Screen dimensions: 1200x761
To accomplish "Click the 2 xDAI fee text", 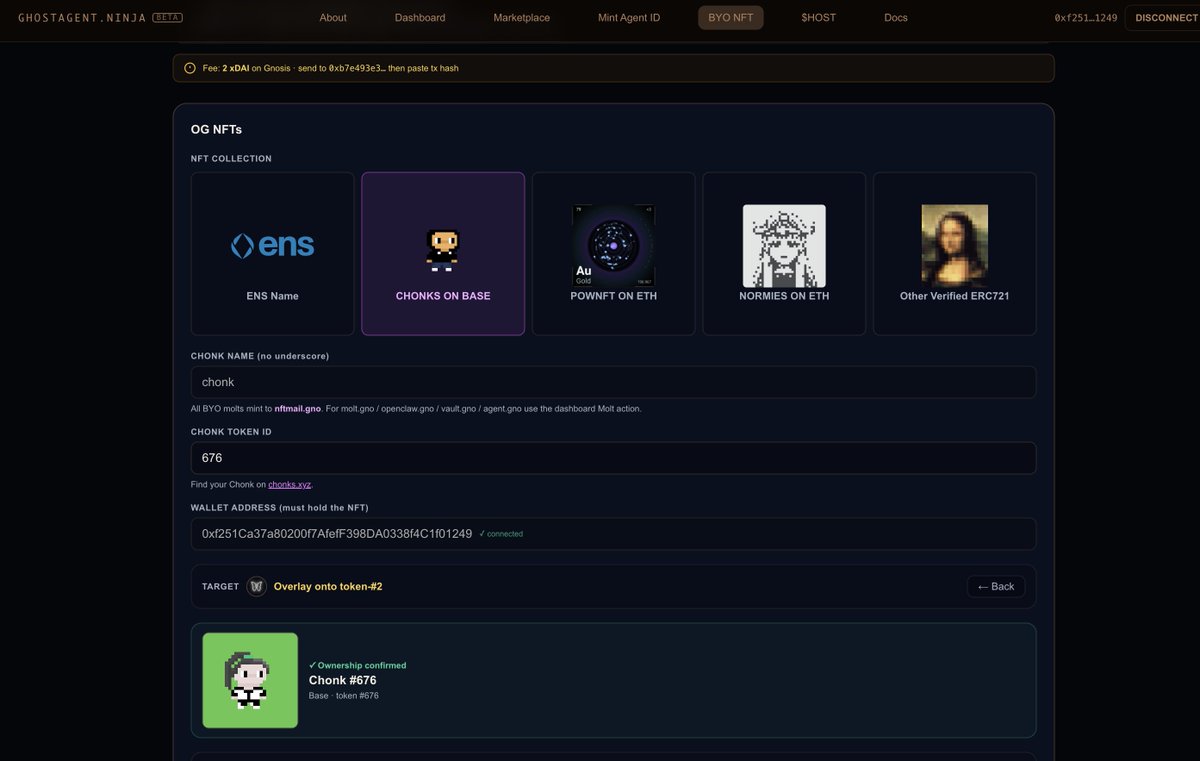I will coord(235,68).
